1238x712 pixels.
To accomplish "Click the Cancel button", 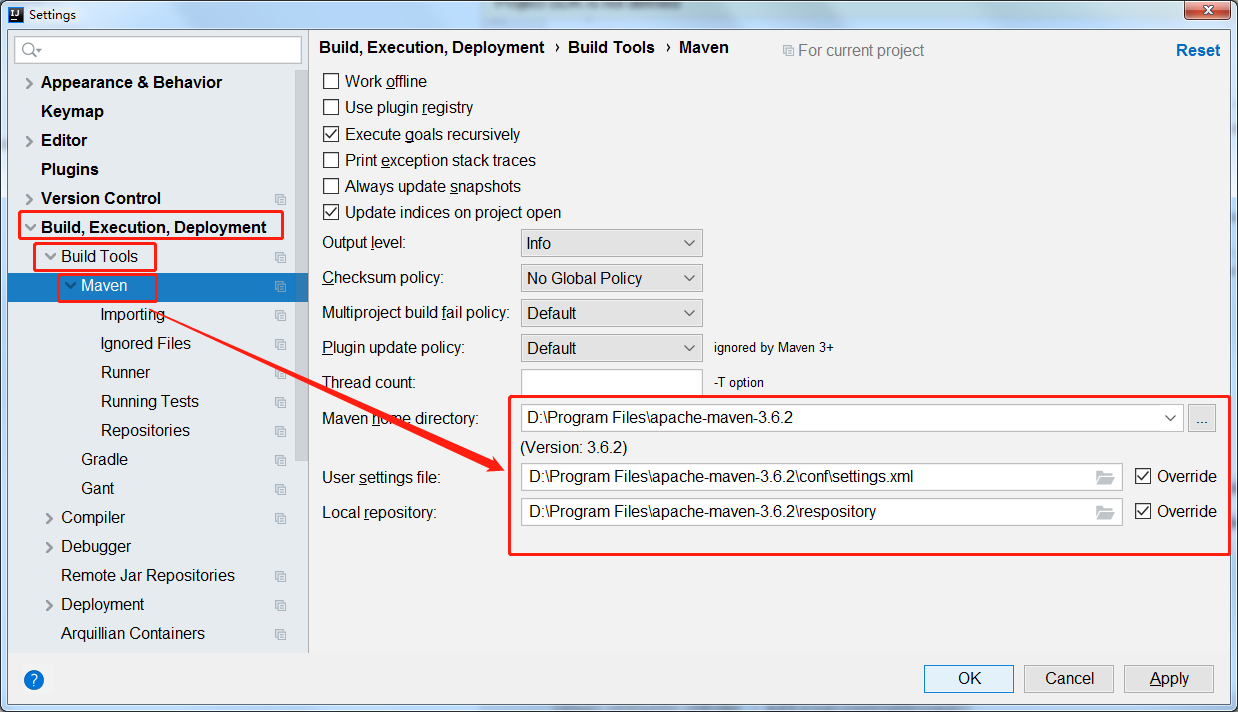I will [1069, 678].
